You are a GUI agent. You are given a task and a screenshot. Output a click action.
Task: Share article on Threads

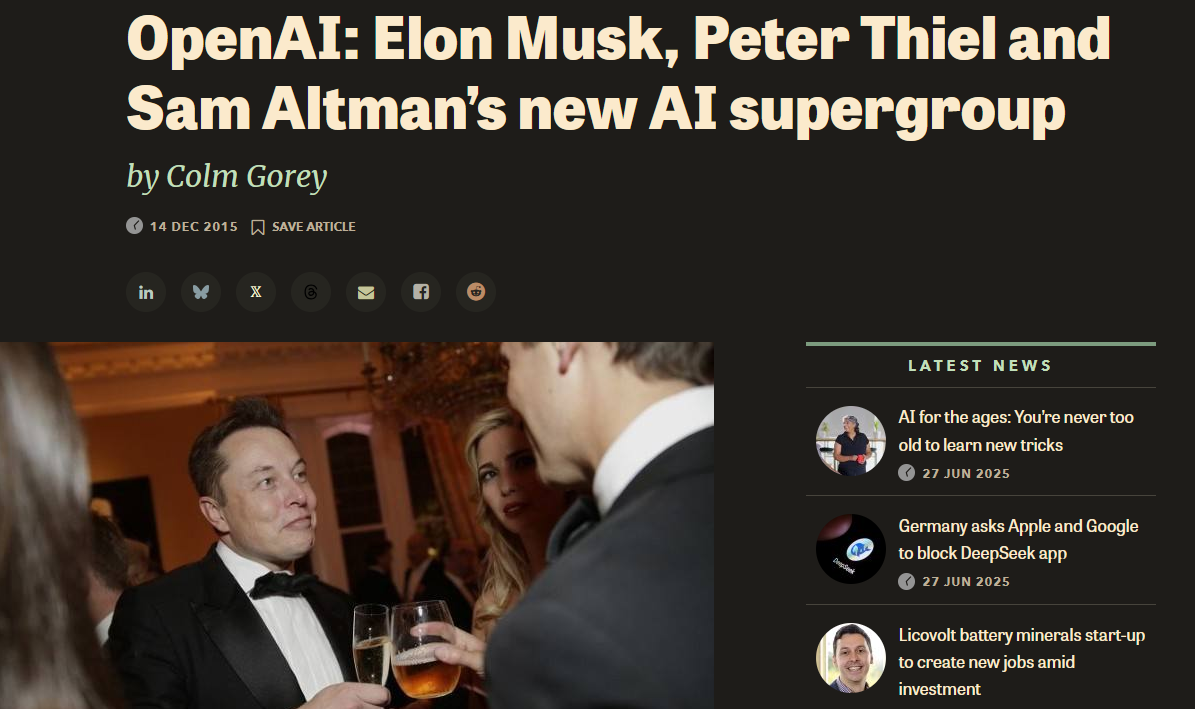tap(311, 292)
